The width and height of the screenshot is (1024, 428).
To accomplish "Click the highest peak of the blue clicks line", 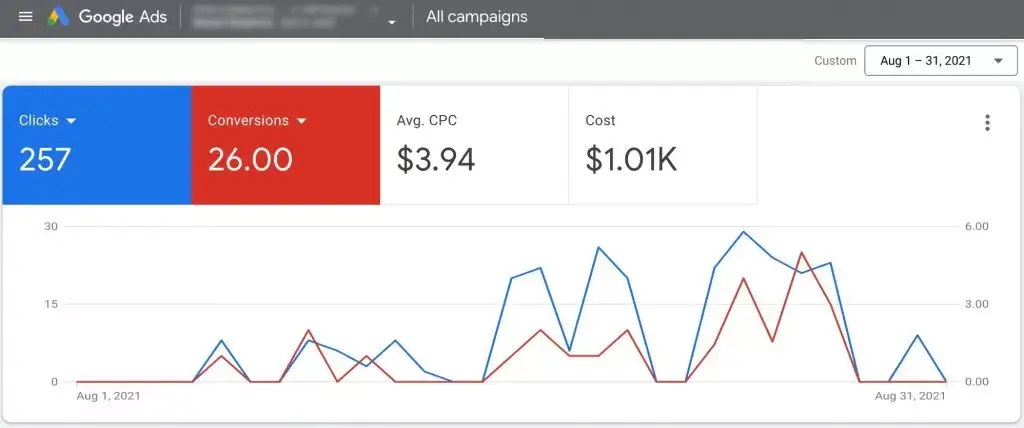I will (743, 231).
